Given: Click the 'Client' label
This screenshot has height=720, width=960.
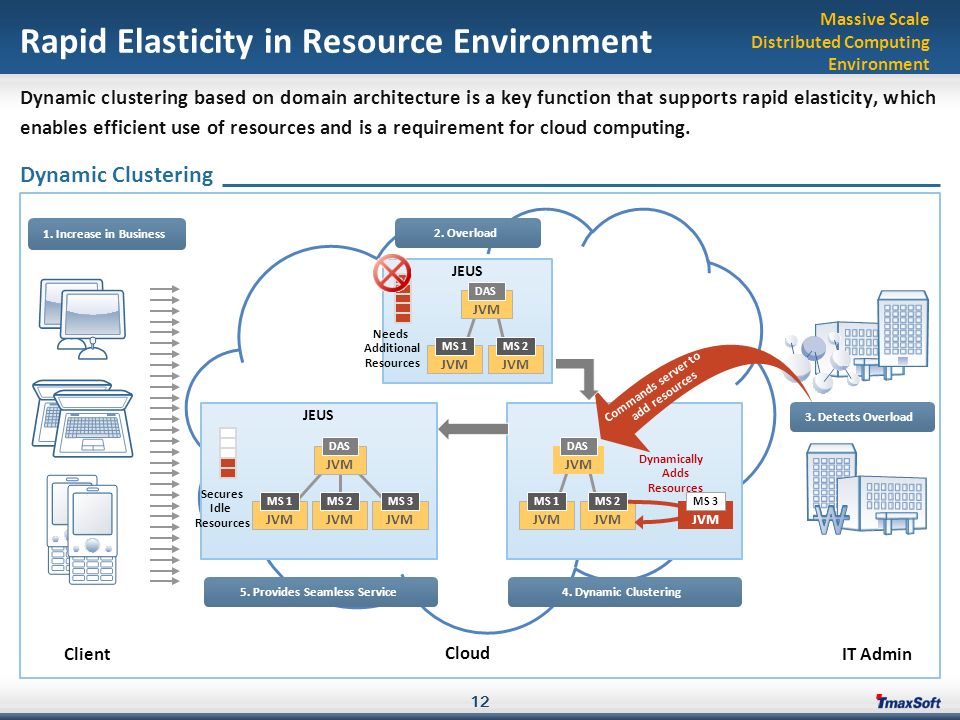Looking at the screenshot, I should click(87, 654).
